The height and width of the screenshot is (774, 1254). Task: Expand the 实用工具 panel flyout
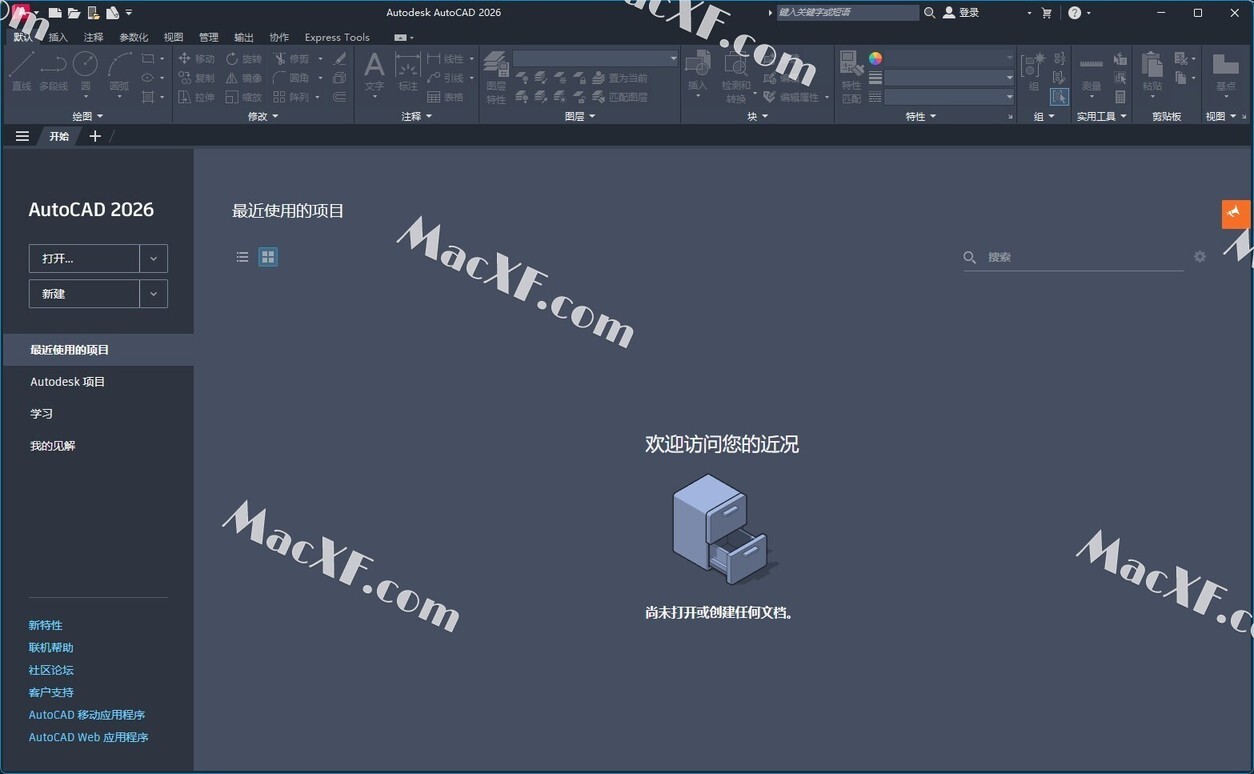pos(1102,116)
